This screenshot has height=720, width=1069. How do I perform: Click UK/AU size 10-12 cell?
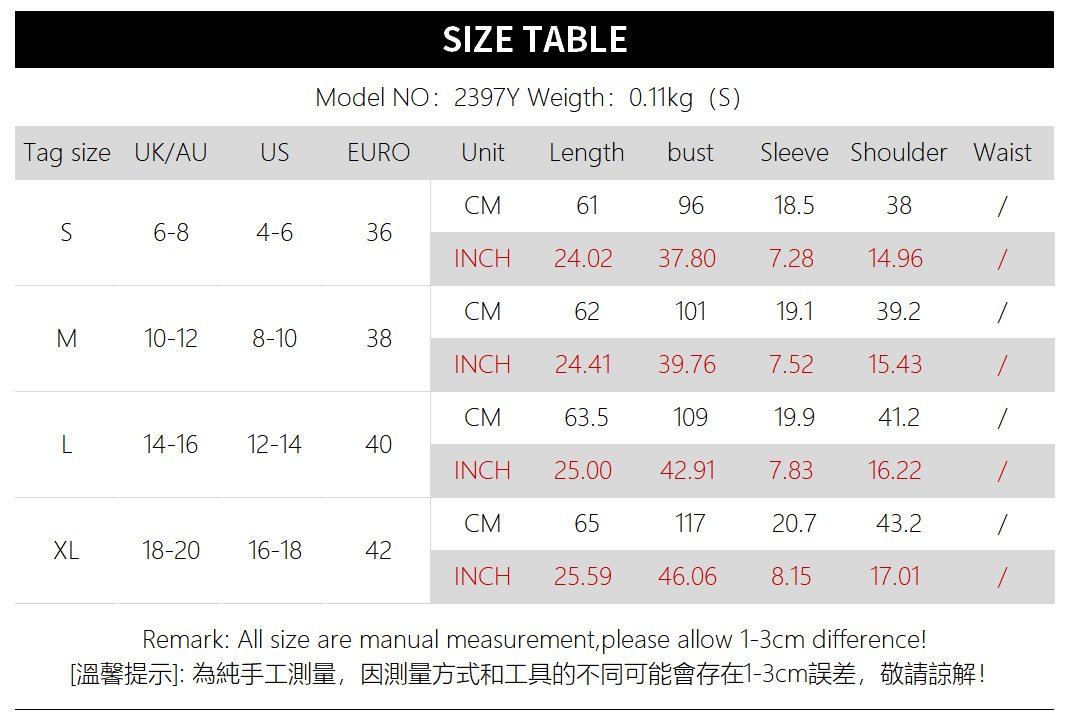pyautogui.click(x=170, y=338)
